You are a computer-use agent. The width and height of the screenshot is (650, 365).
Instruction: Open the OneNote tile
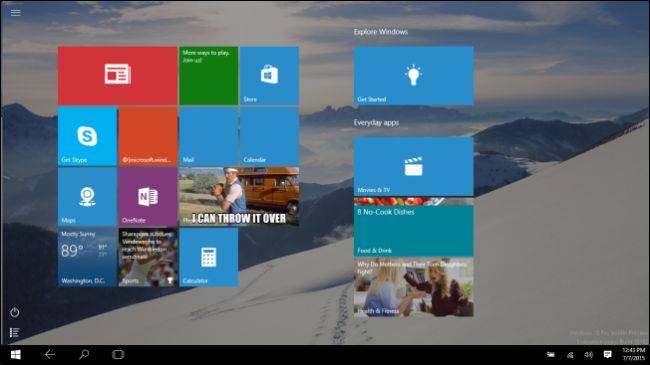point(148,197)
